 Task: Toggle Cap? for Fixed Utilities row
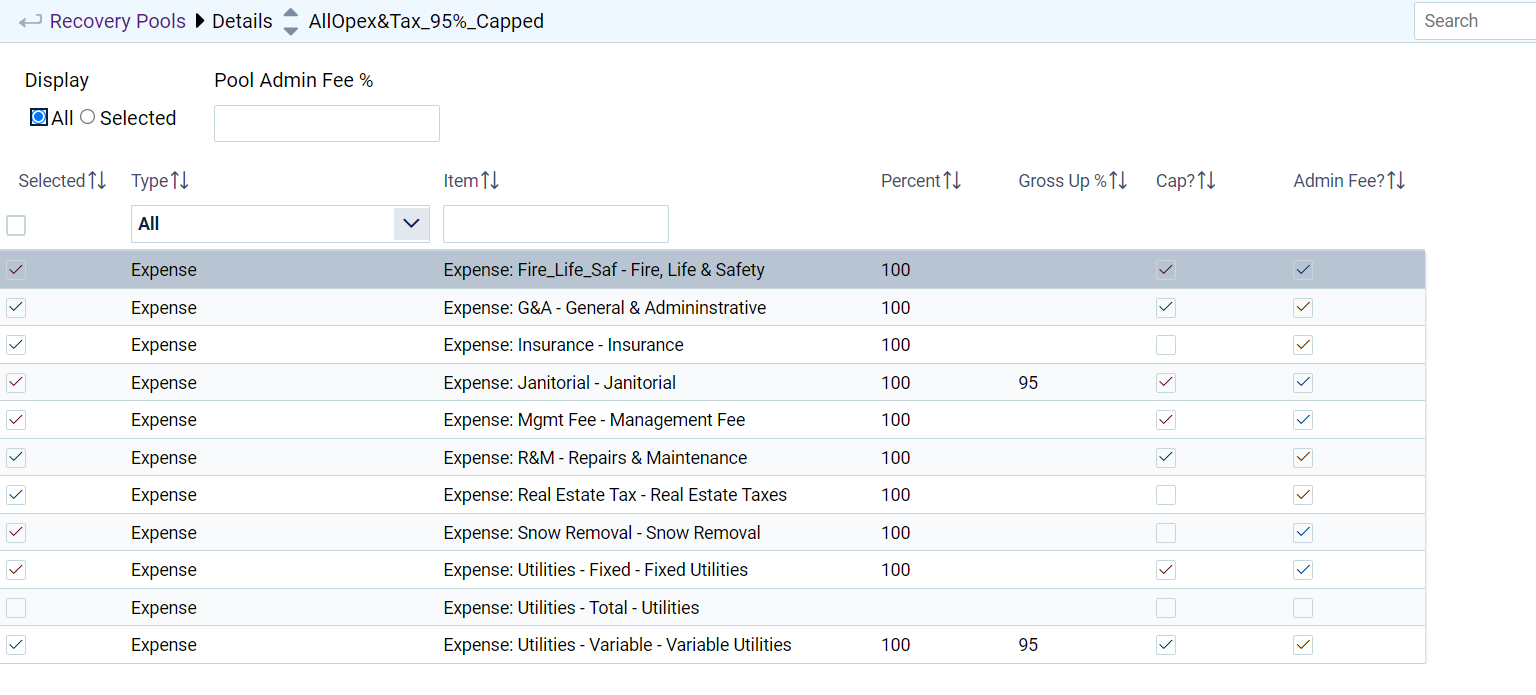[x=1166, y=570]
